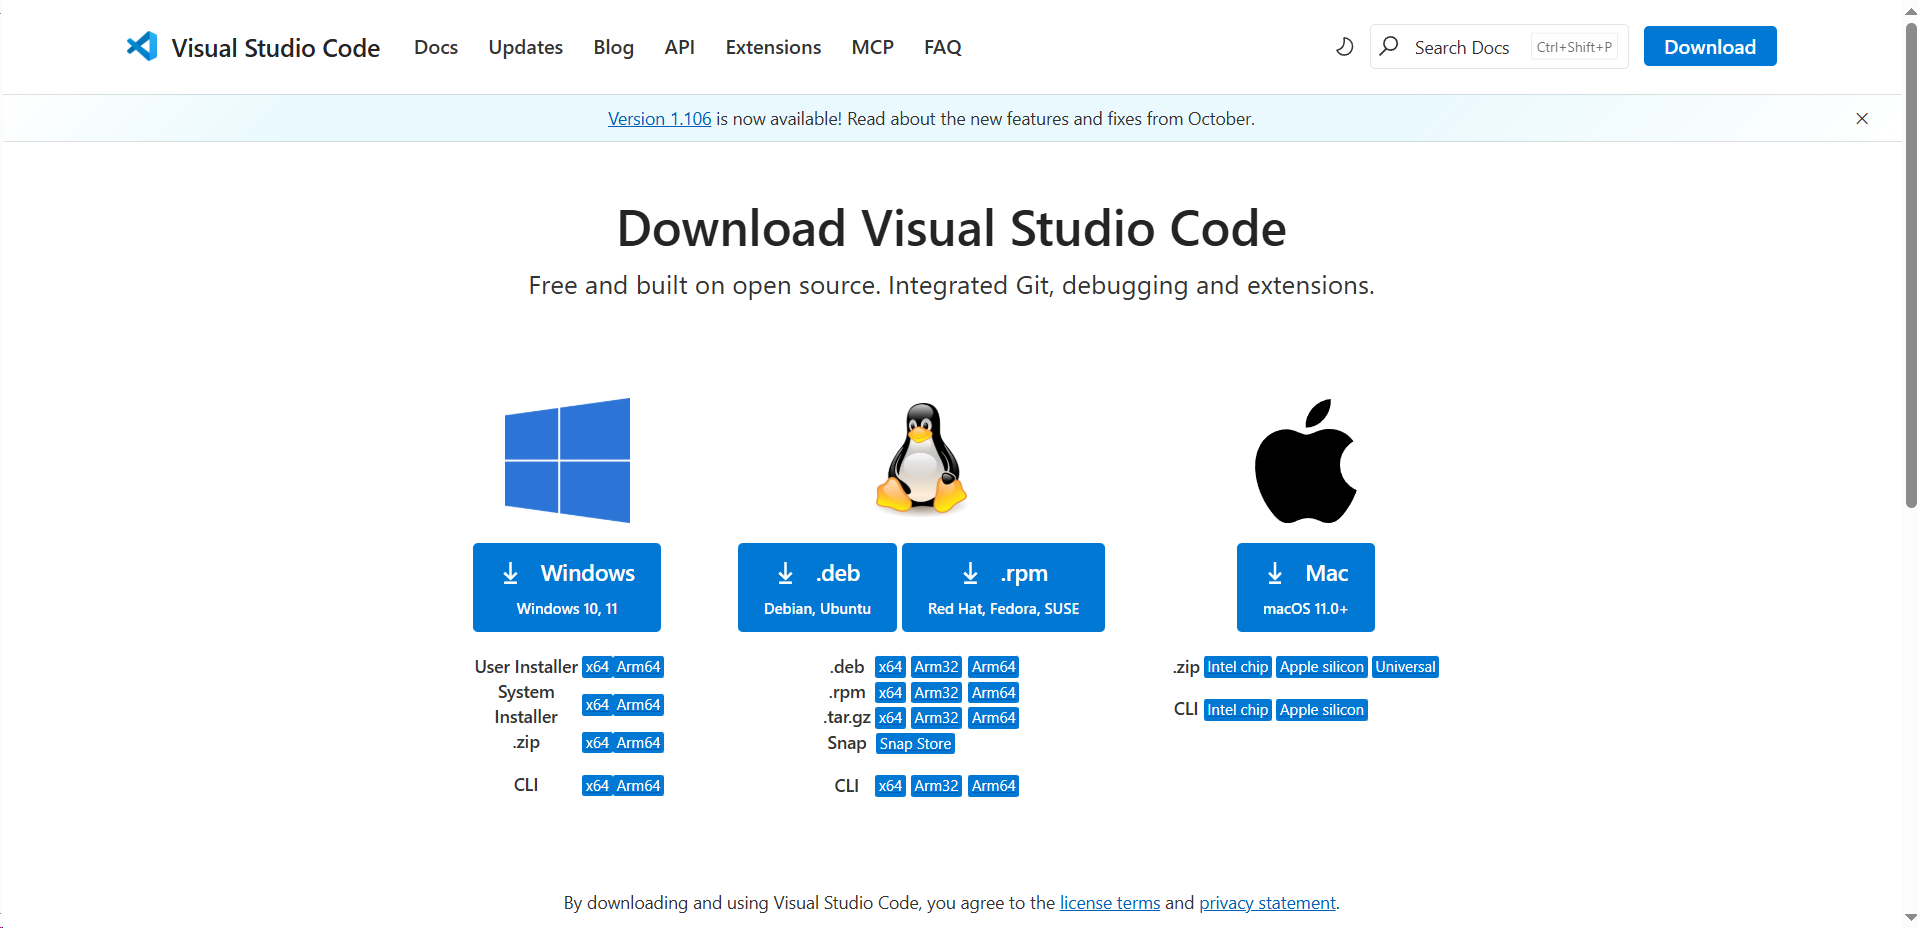Open the FAQ navigation link
The width and height of the screenshot is (1917, 928).
(942, 47)
